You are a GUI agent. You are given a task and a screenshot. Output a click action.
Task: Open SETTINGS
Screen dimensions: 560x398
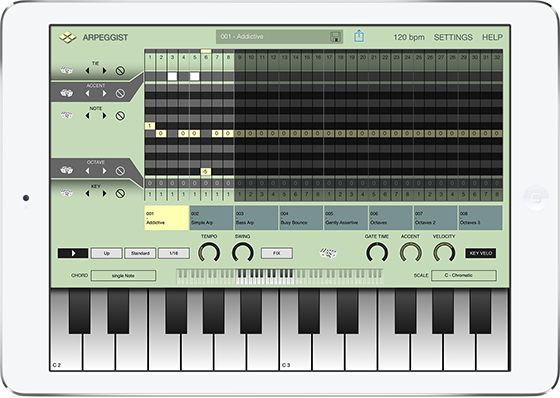(453, 37)
